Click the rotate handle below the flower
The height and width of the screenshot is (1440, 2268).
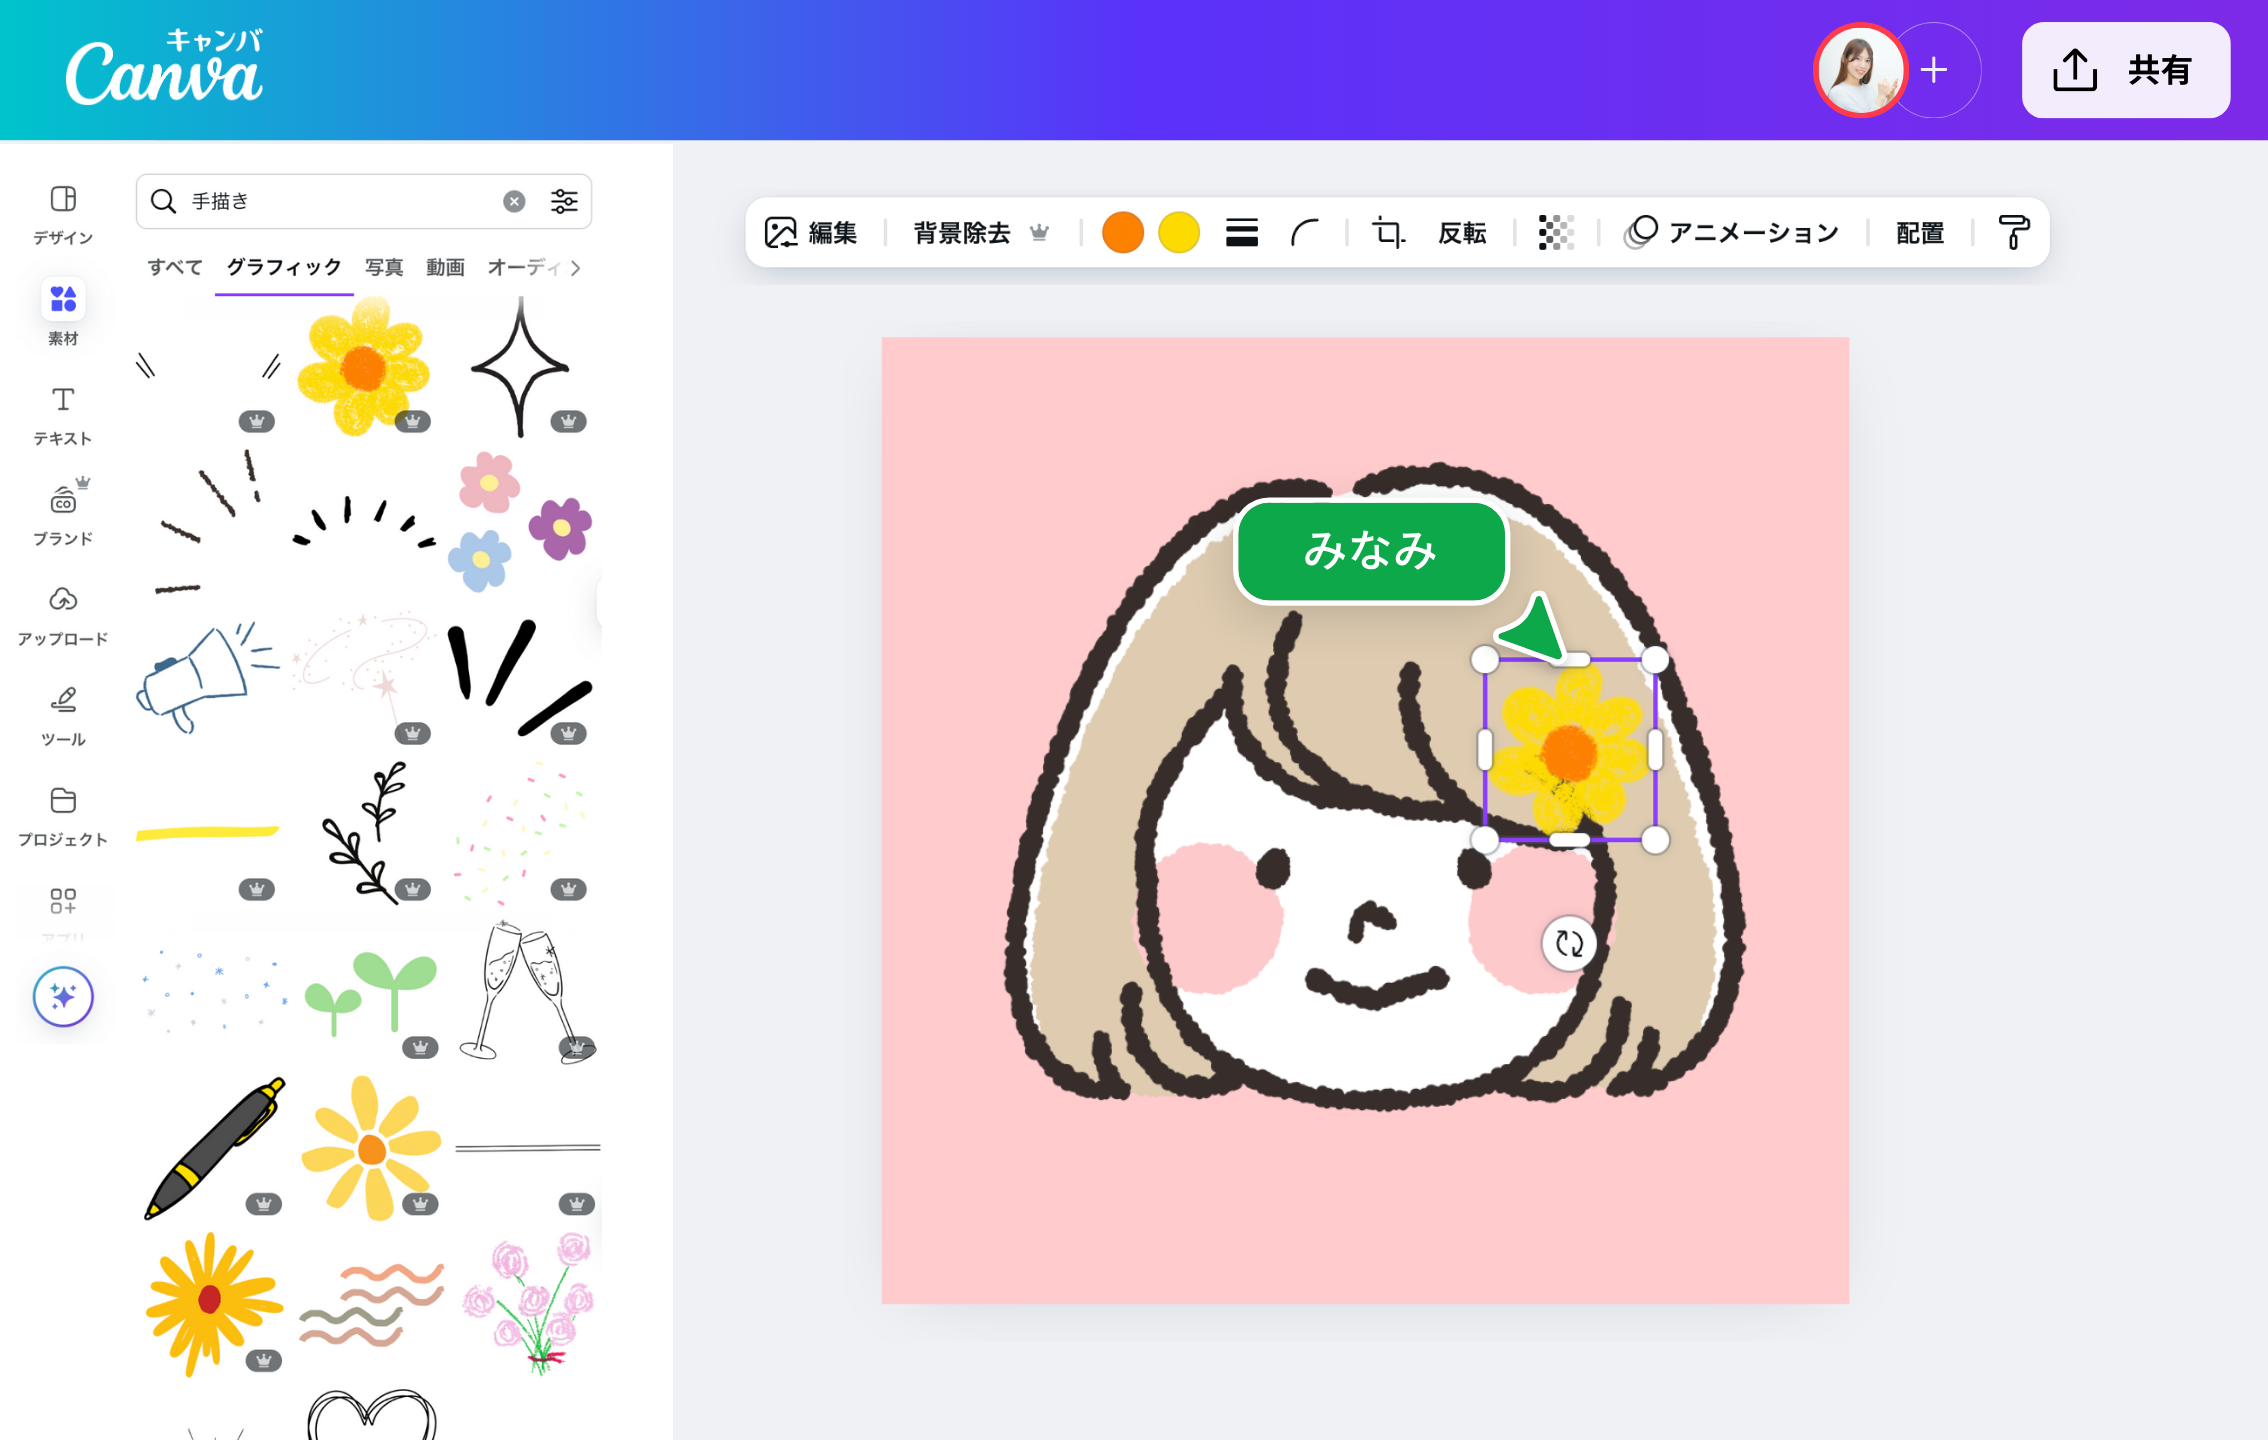point(1569,943)
